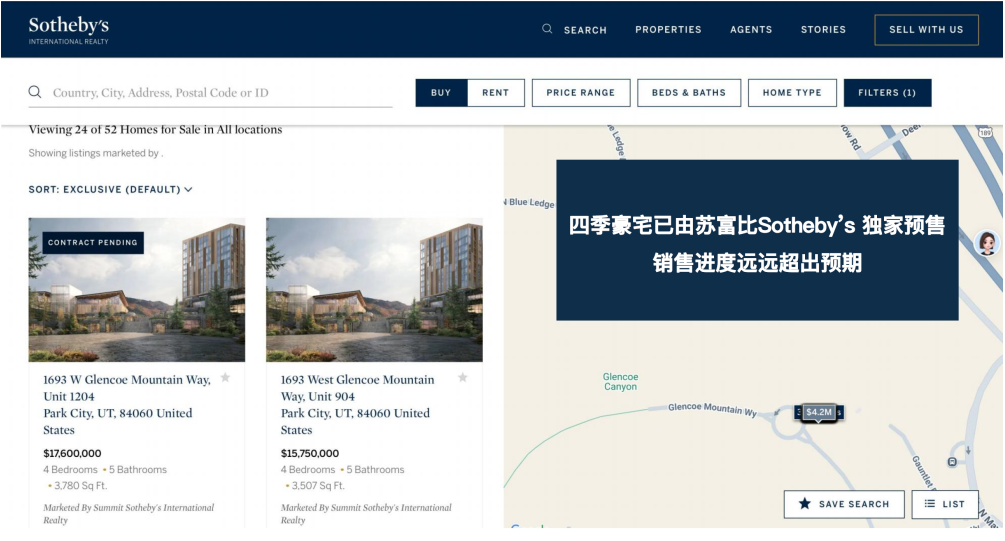This screenshot has width=1005, height=541.
Task: Open the PROPERTIES menu
Action: tap(668, 29)
